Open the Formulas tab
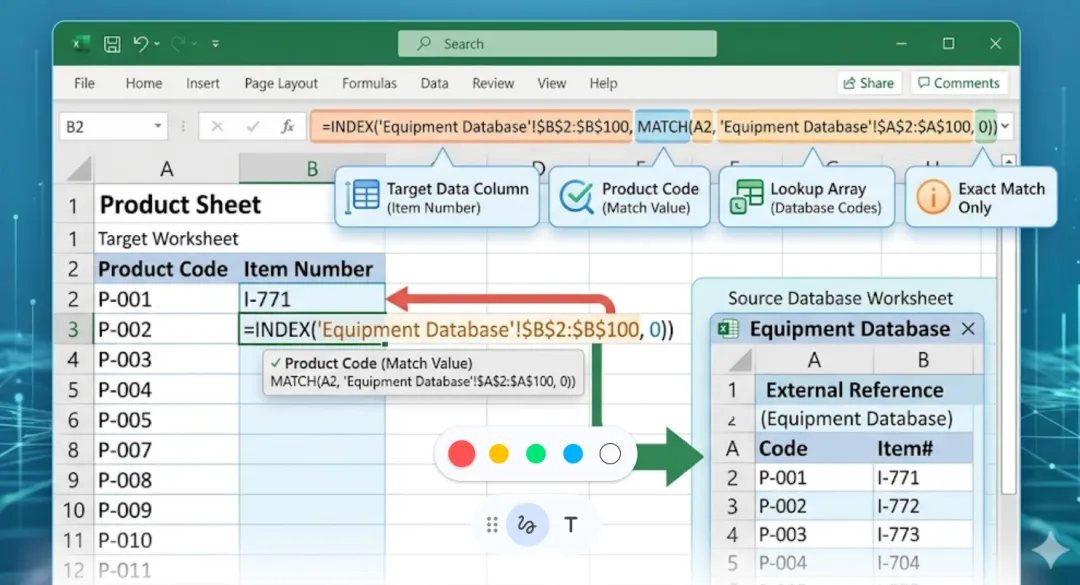This screenshot has width=1080, height=585. tap(369, 83)
